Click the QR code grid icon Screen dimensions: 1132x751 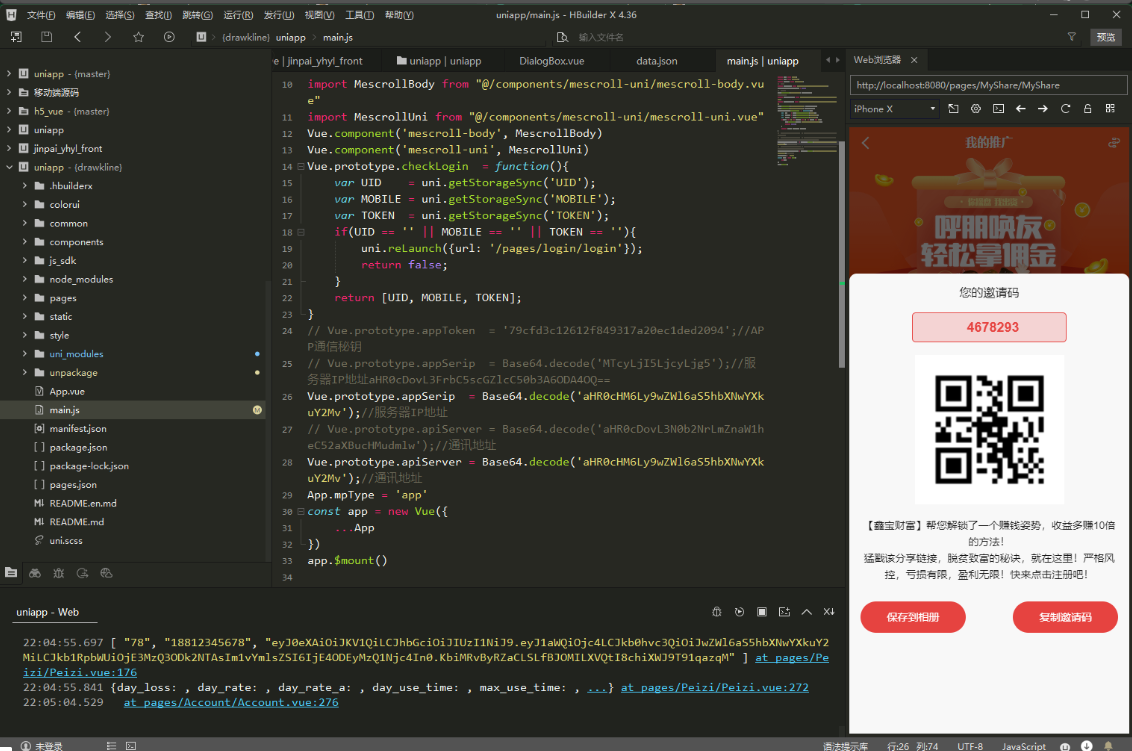[x=1110, y=108]
